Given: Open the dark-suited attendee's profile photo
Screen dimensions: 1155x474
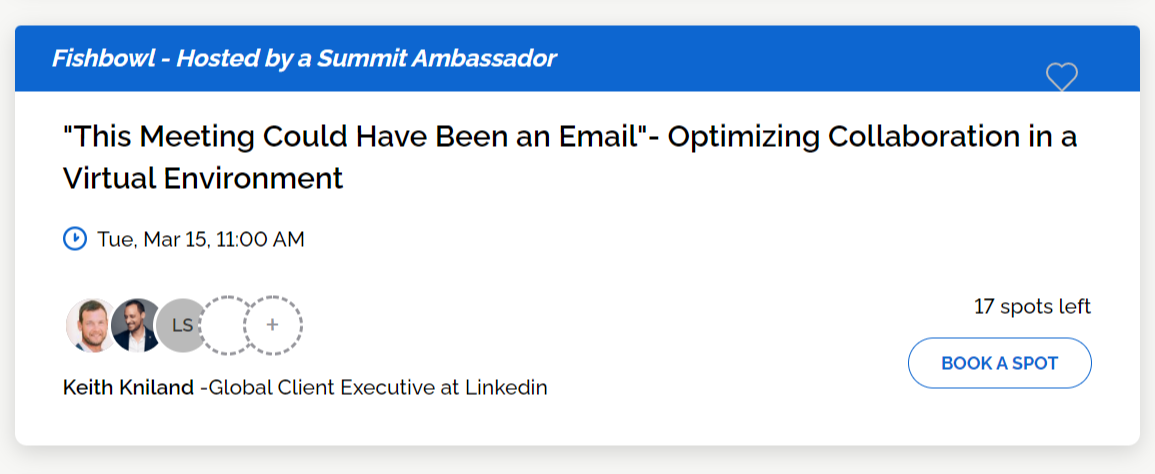Looking at the screenshot, I should point(135,325).
